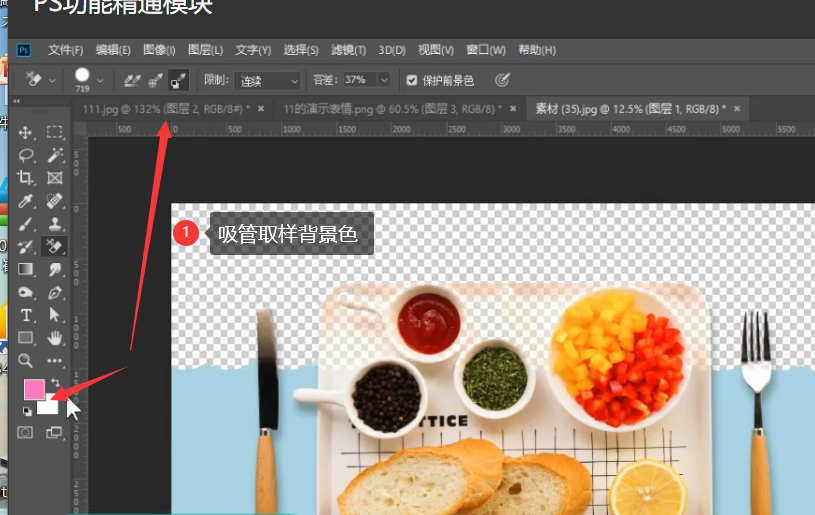
Task: Open the Tolerance slider dropdown arrow
Action: [x=384, y=80]
